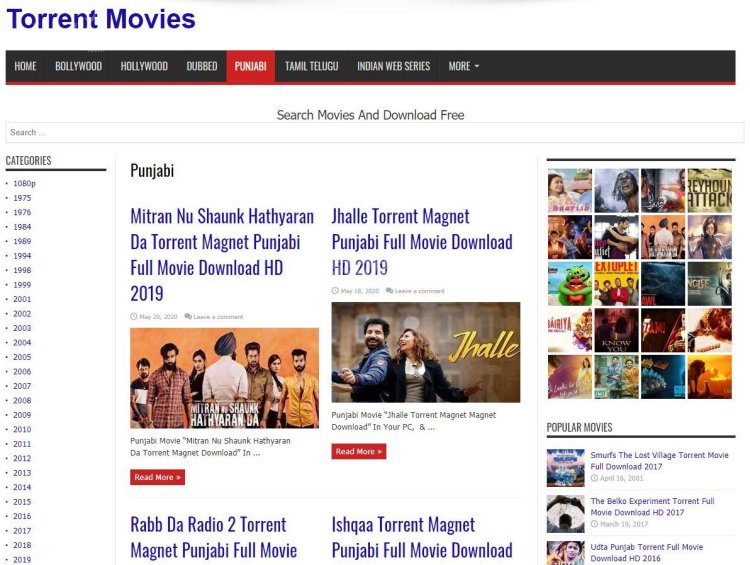Open the Sextuplets poster thumbnail

point(616,283)
